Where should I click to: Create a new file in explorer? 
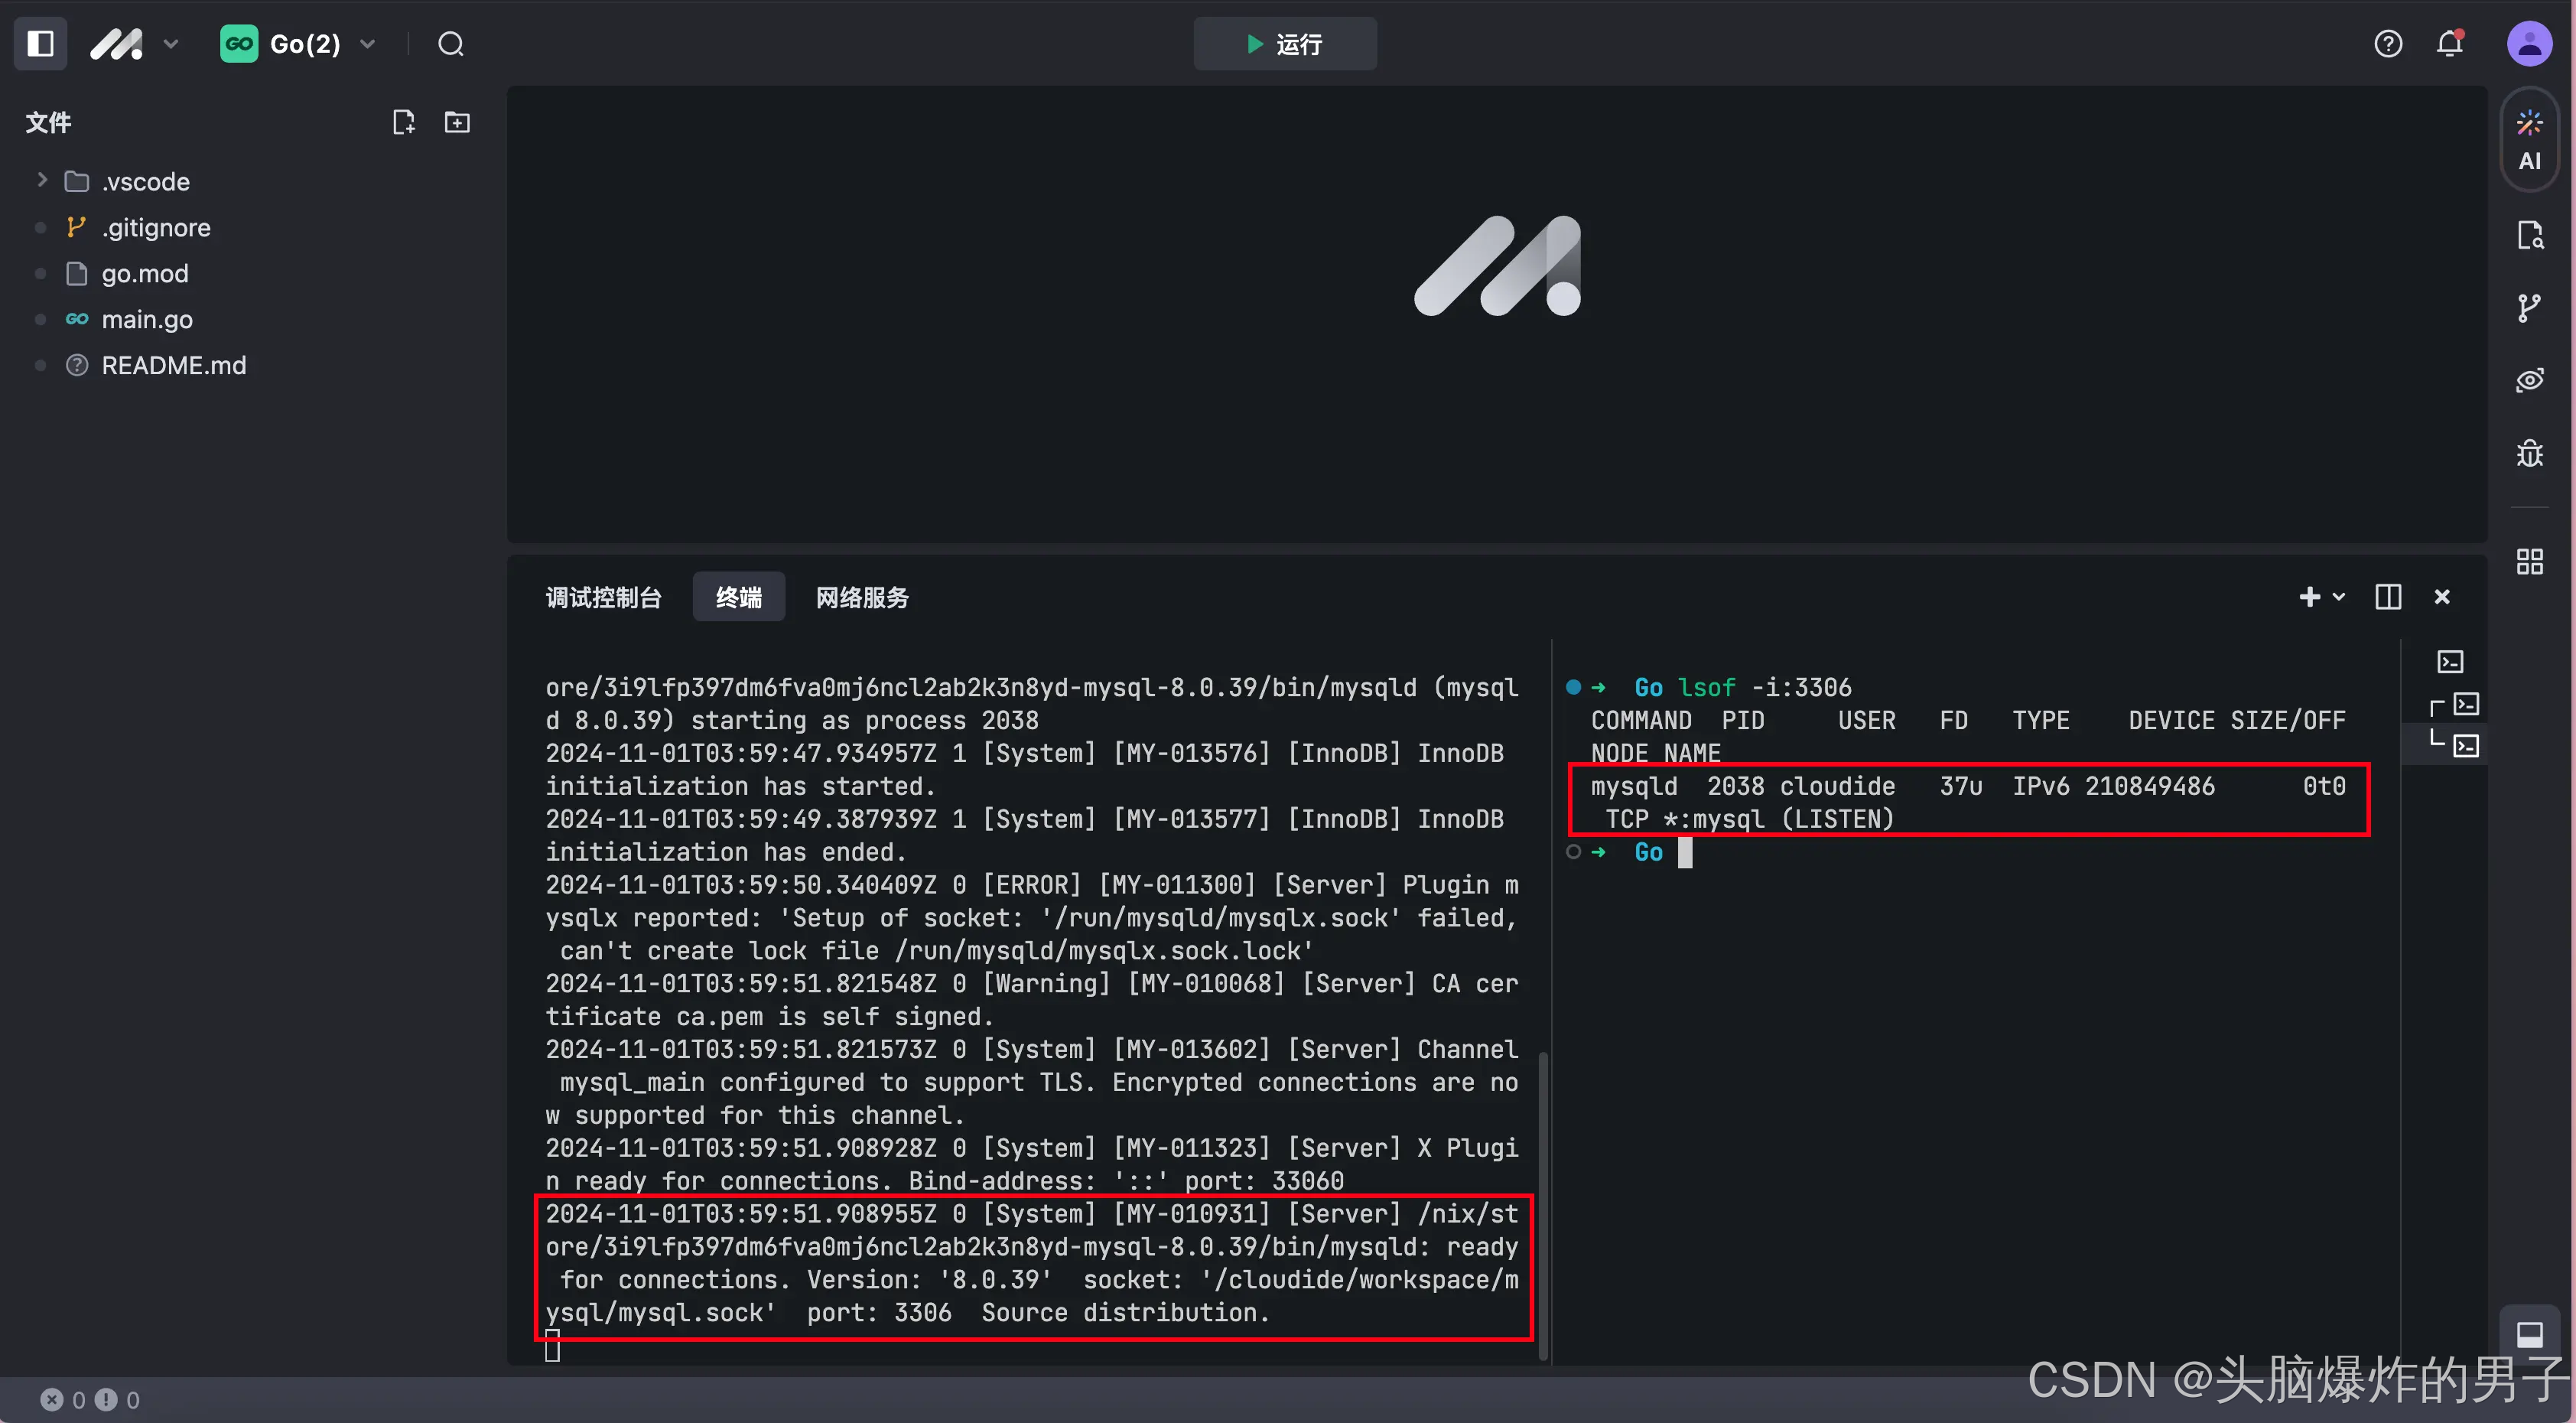click(403, 122)
